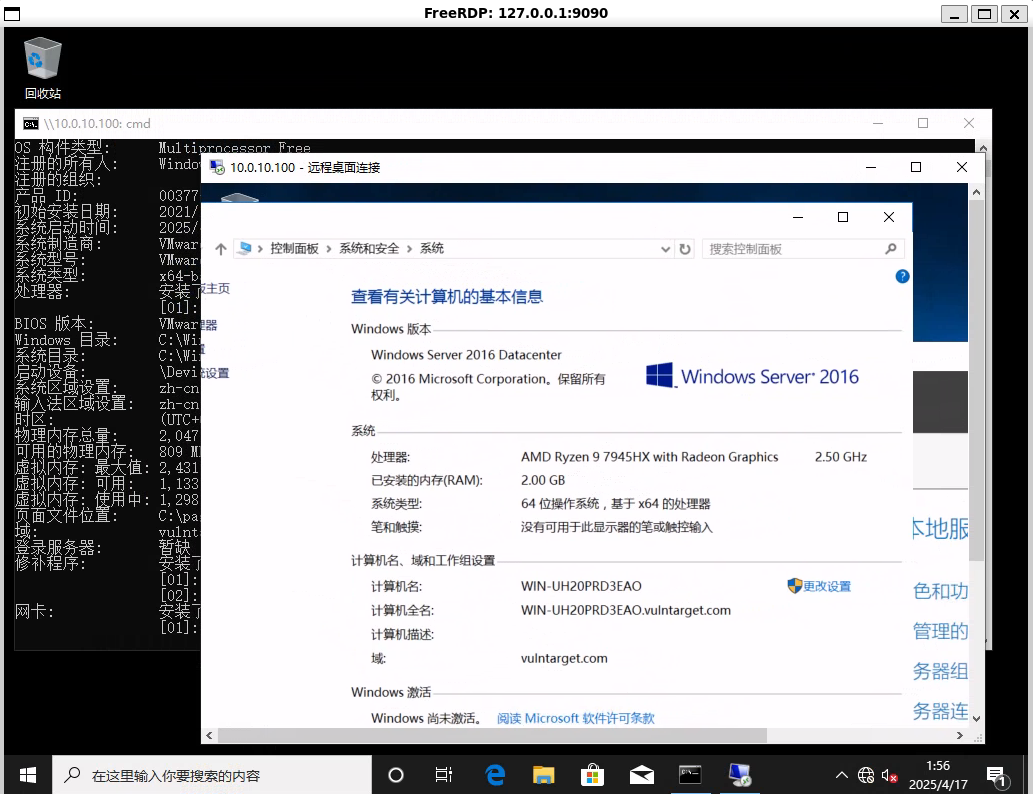Open Task View on the taskbar
Viewport: 1033px width, 794px height.
click(x=444, y=775)
